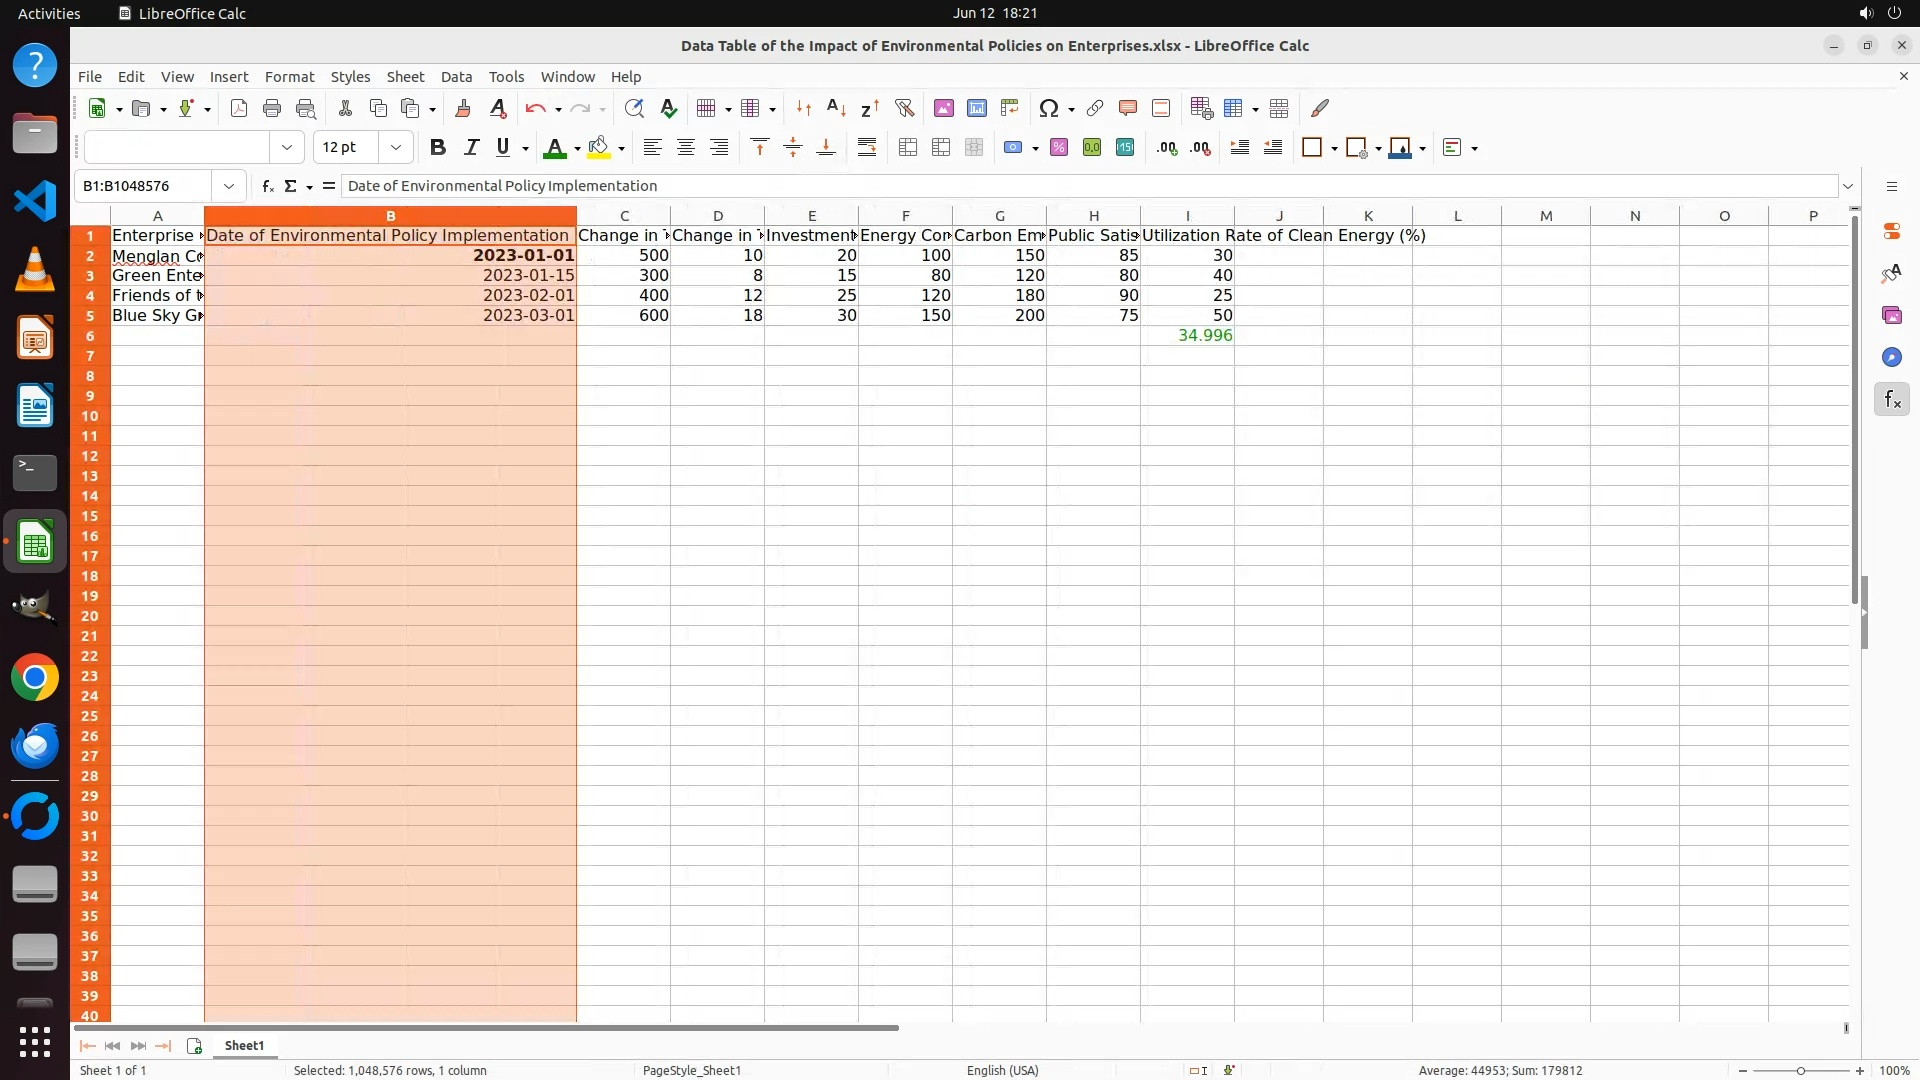Apply the yellow background color swatch
Viewport: 1920px width, 1080px height.
tap(599, 148)
